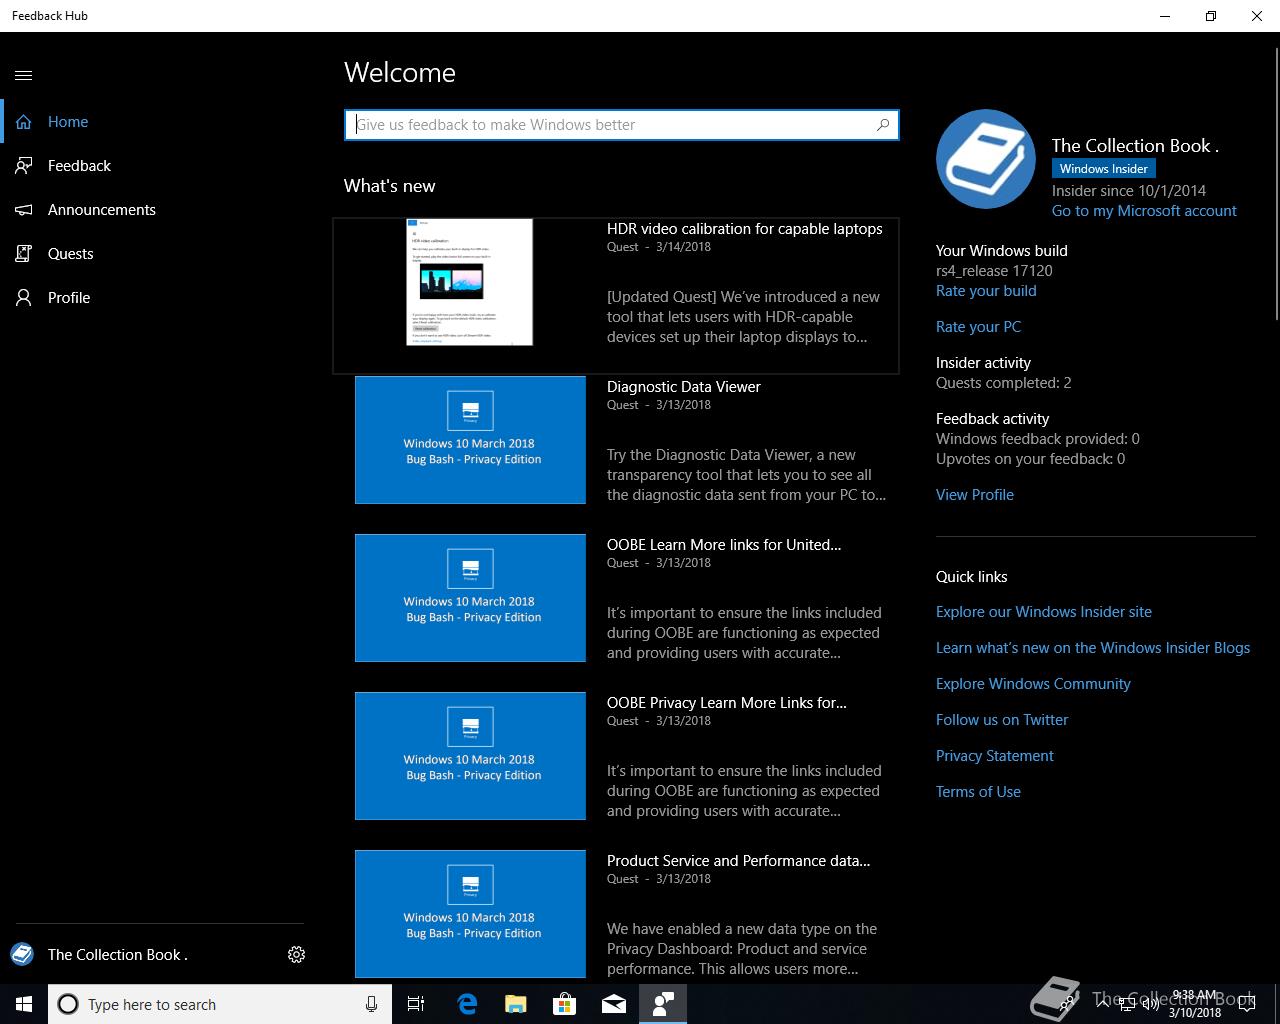
Task: Click the Quests label in the sidebar
Action: click(70, 254)
